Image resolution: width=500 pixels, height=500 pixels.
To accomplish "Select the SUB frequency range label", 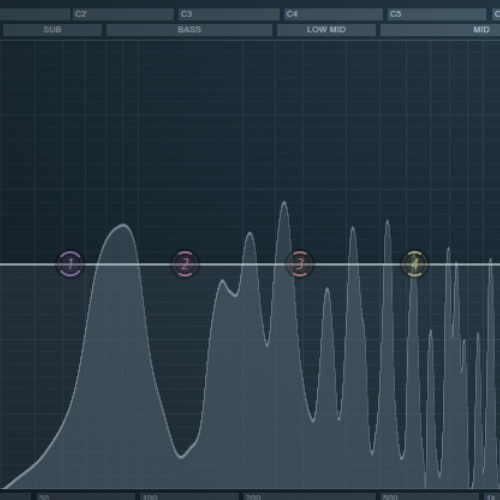I will (52, 30).
